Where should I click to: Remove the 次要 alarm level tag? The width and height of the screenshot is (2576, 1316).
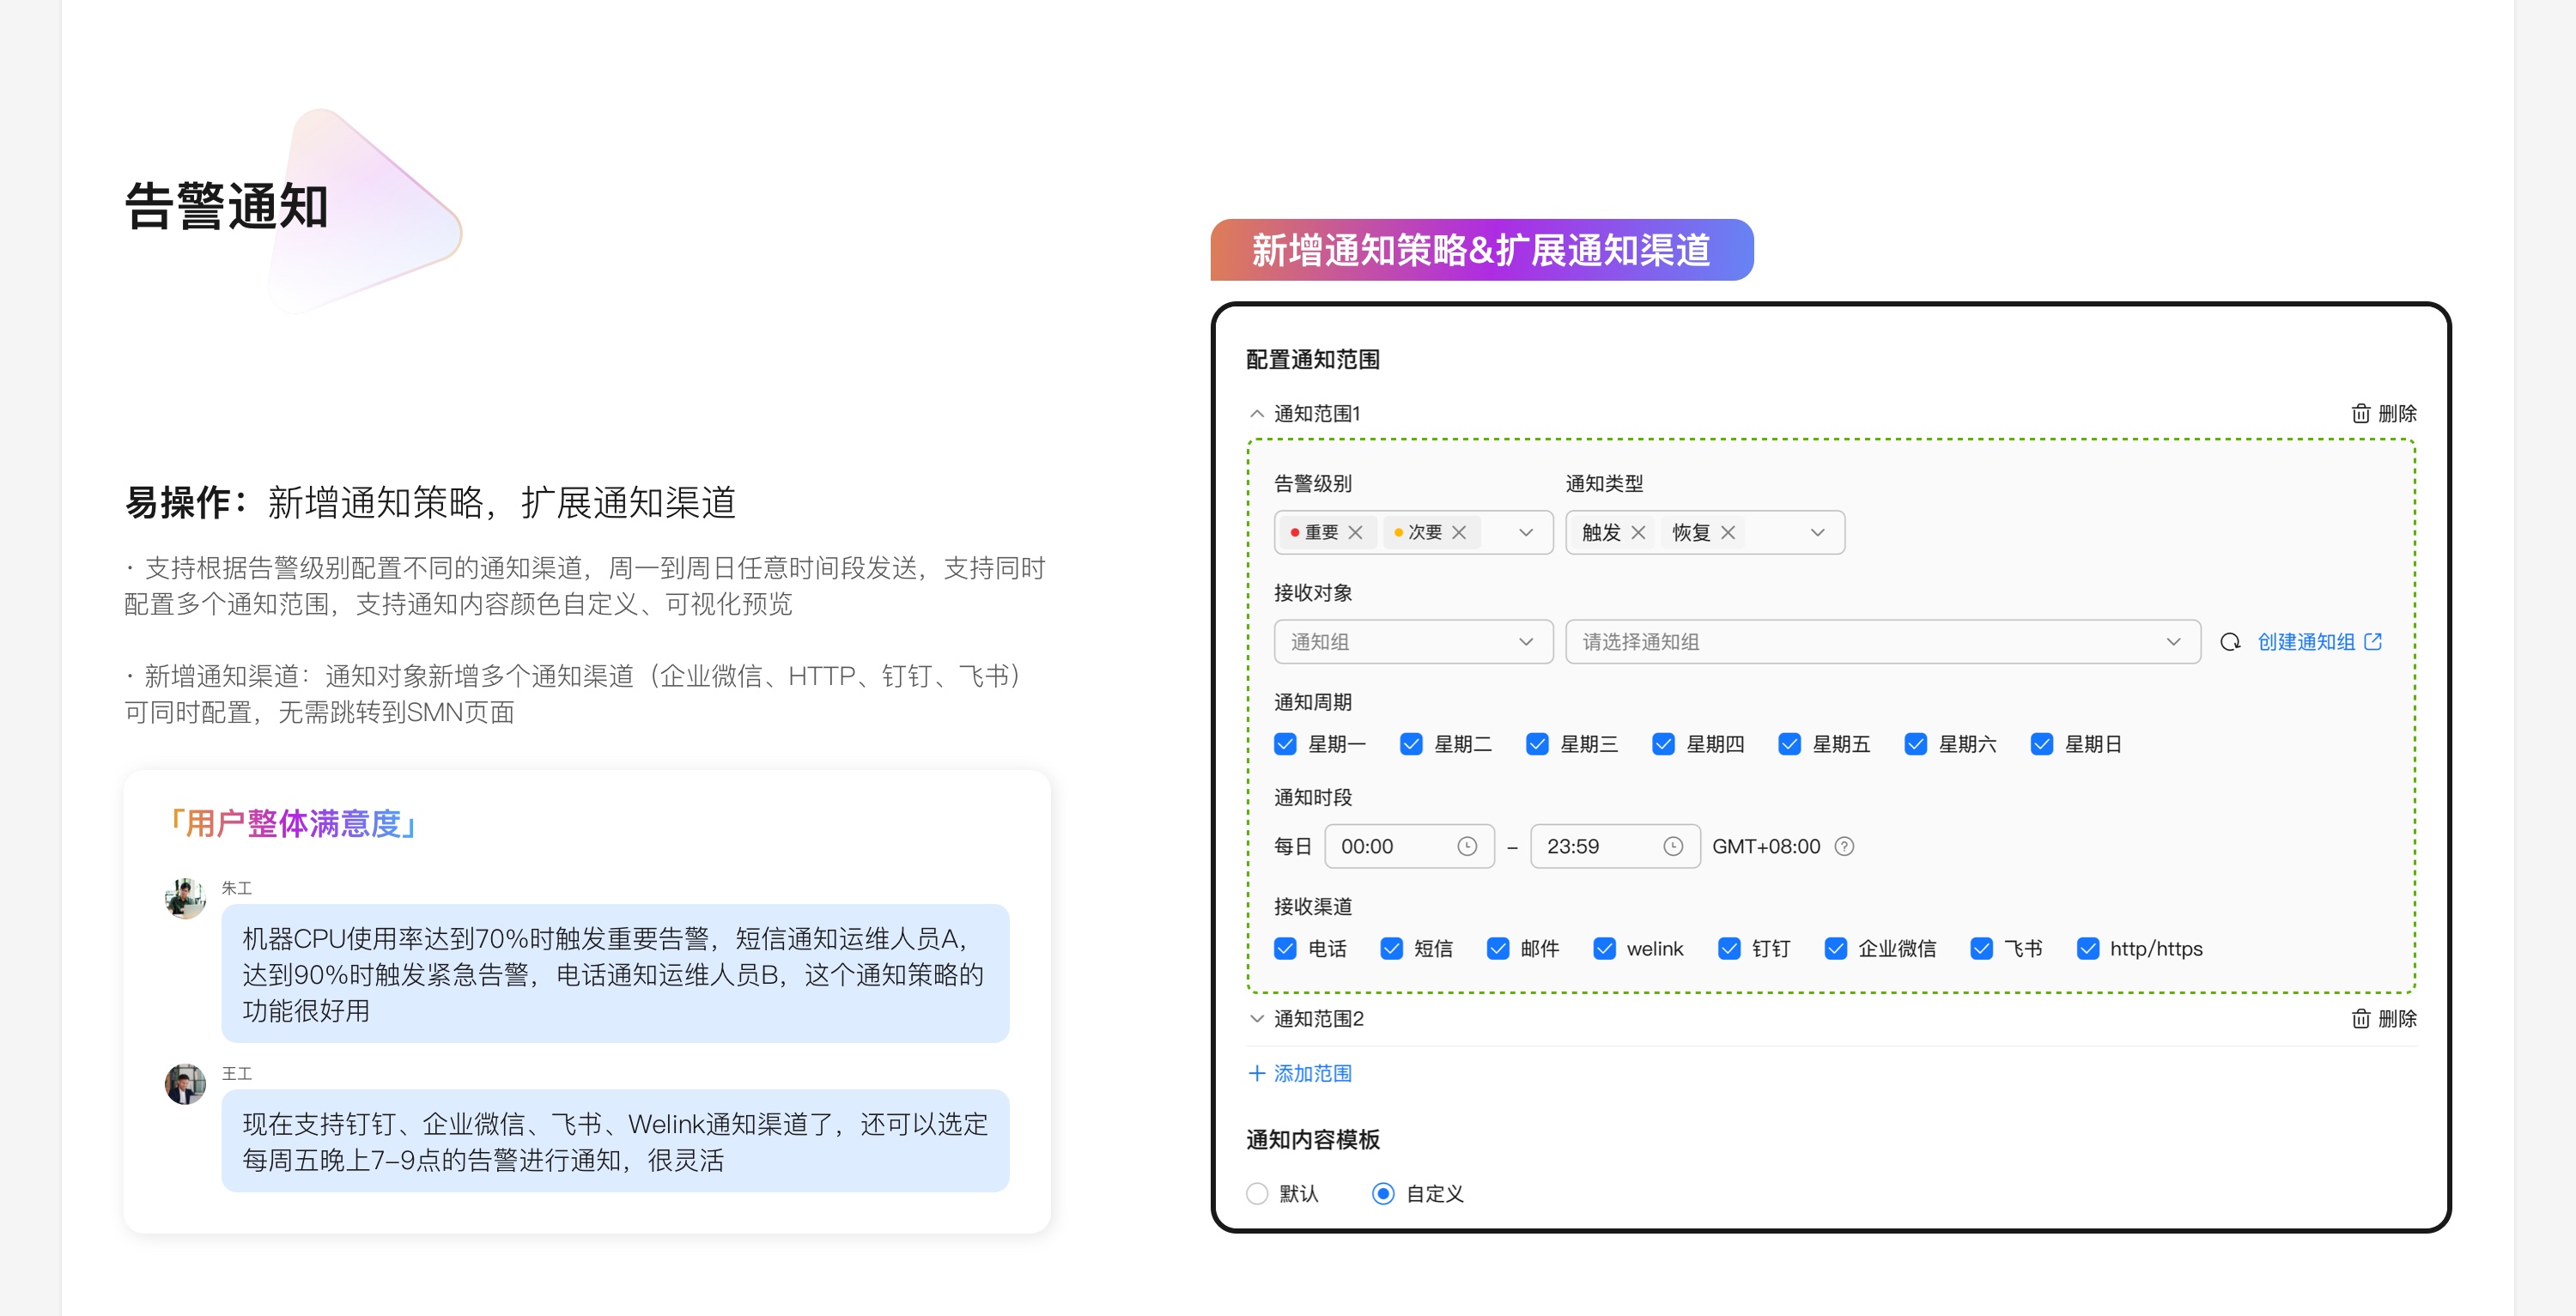(x=1459, y=532)
